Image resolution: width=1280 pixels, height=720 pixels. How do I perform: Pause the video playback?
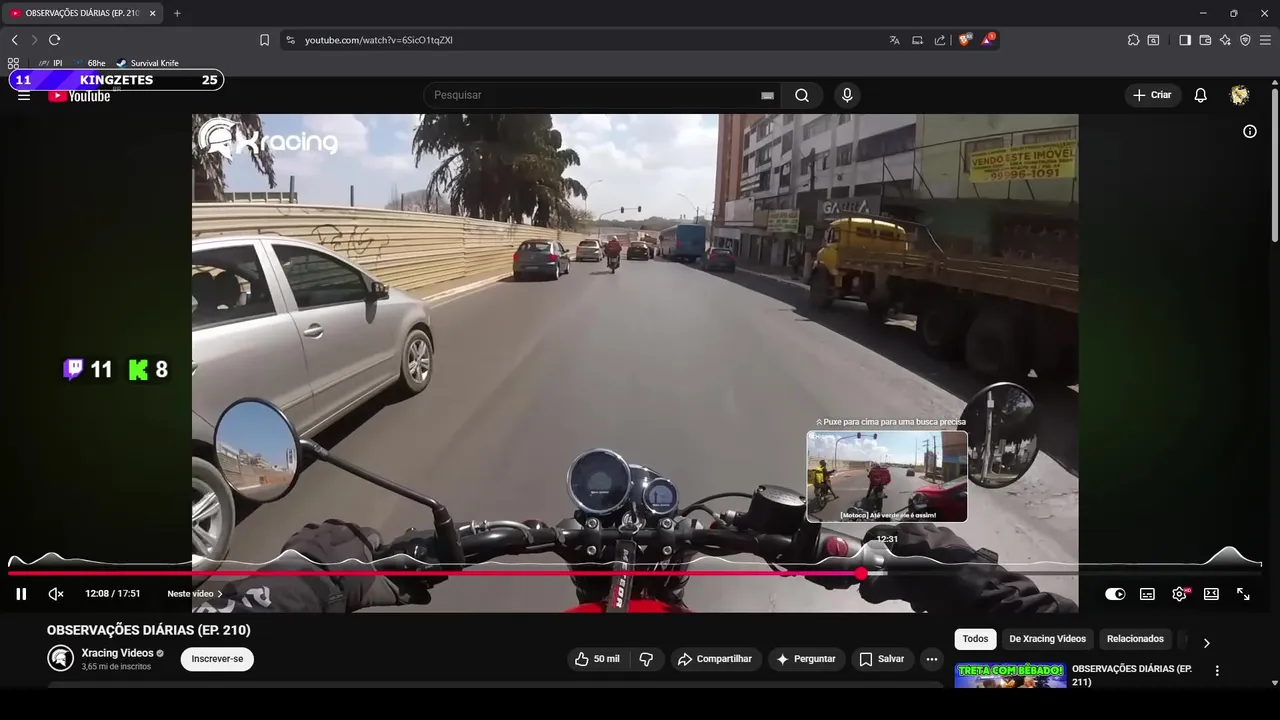coord(21,594)
